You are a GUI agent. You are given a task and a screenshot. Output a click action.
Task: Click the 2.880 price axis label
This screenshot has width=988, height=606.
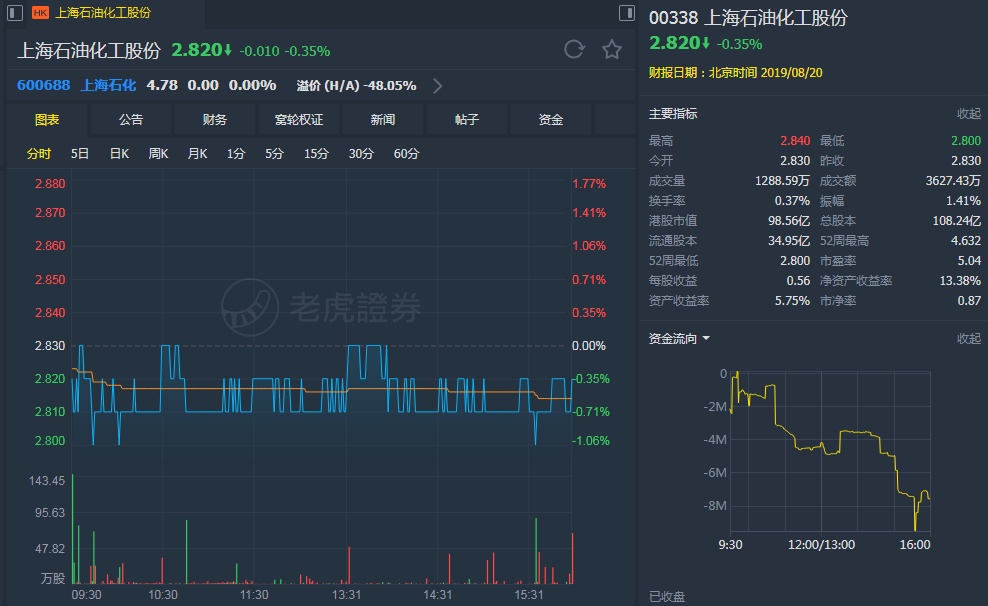(x=50, y=184)
